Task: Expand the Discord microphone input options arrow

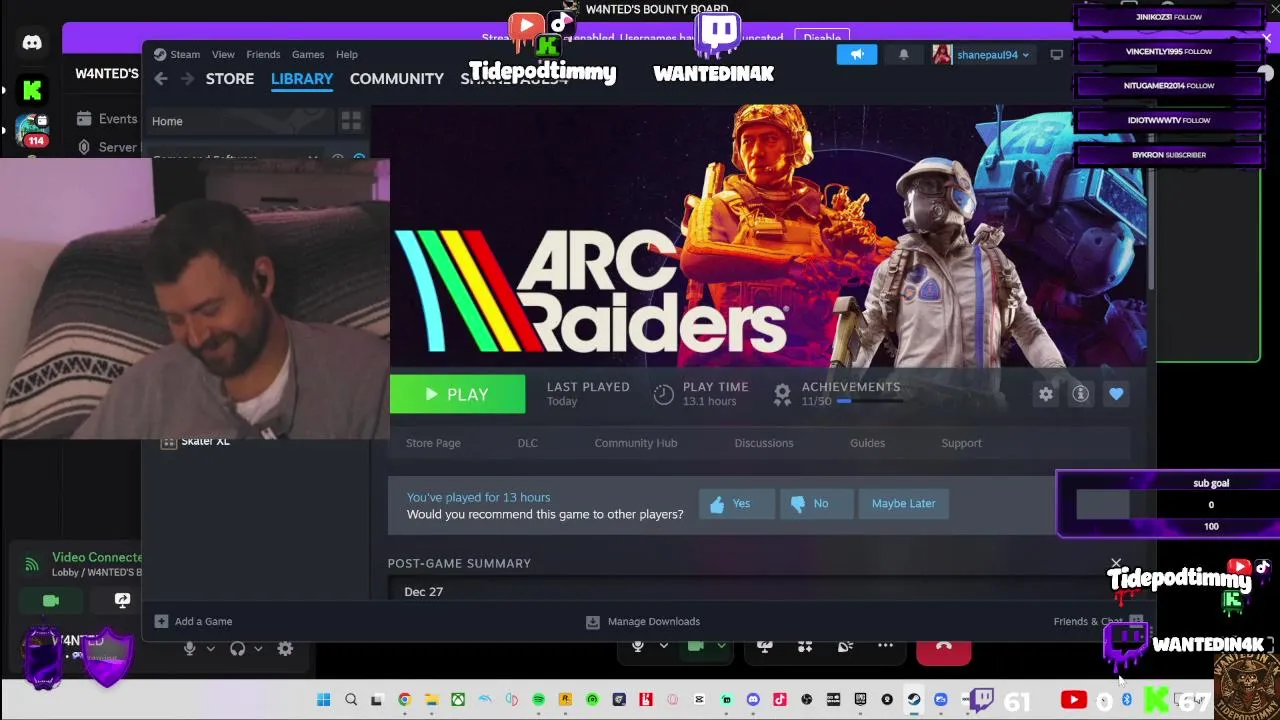Action: [x=210, y=649]
